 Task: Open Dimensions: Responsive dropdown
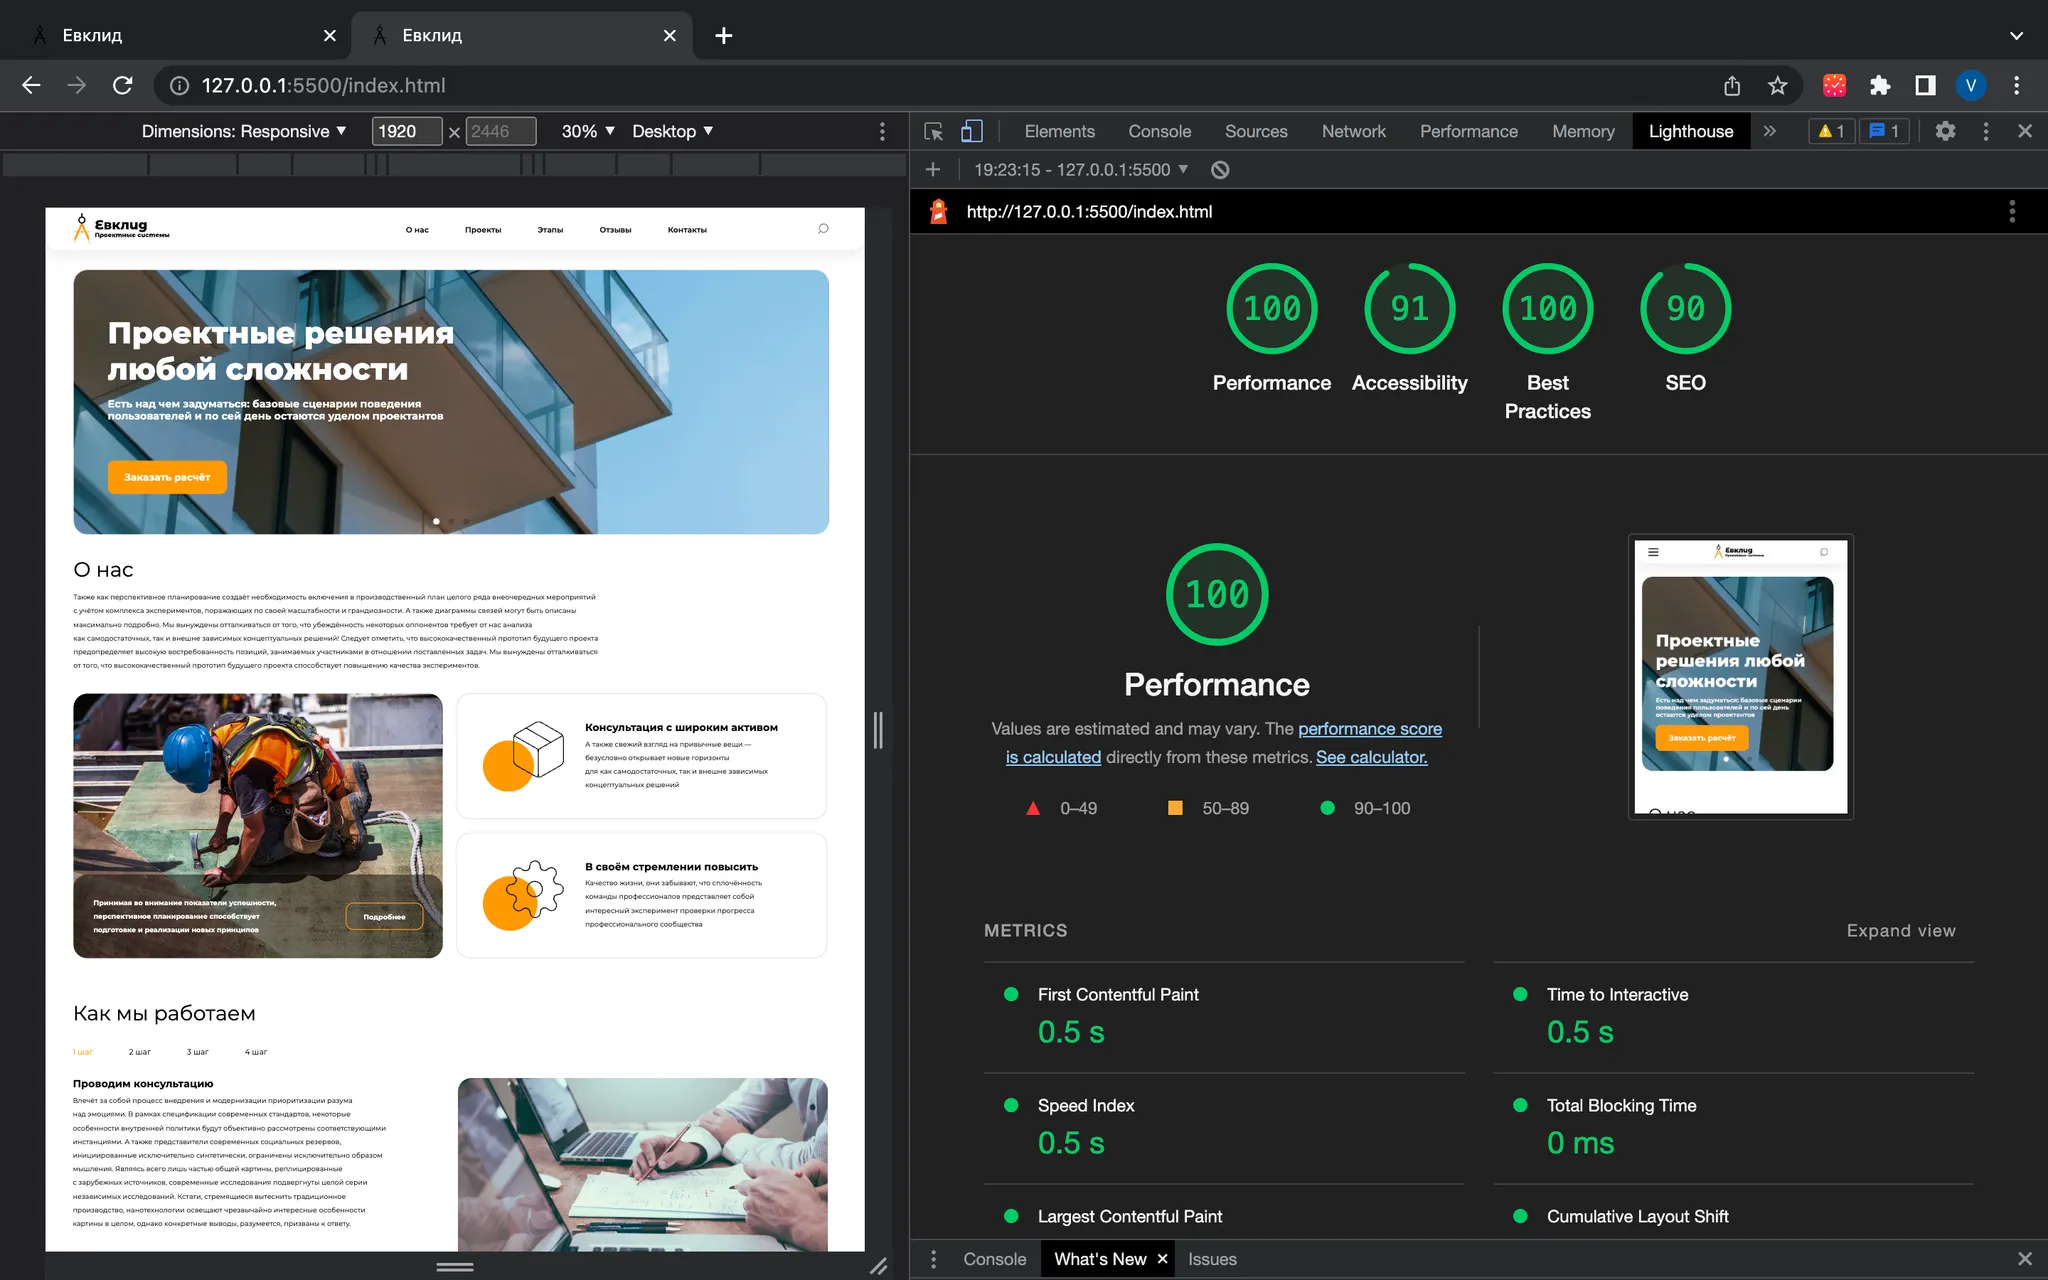point(244,131)
